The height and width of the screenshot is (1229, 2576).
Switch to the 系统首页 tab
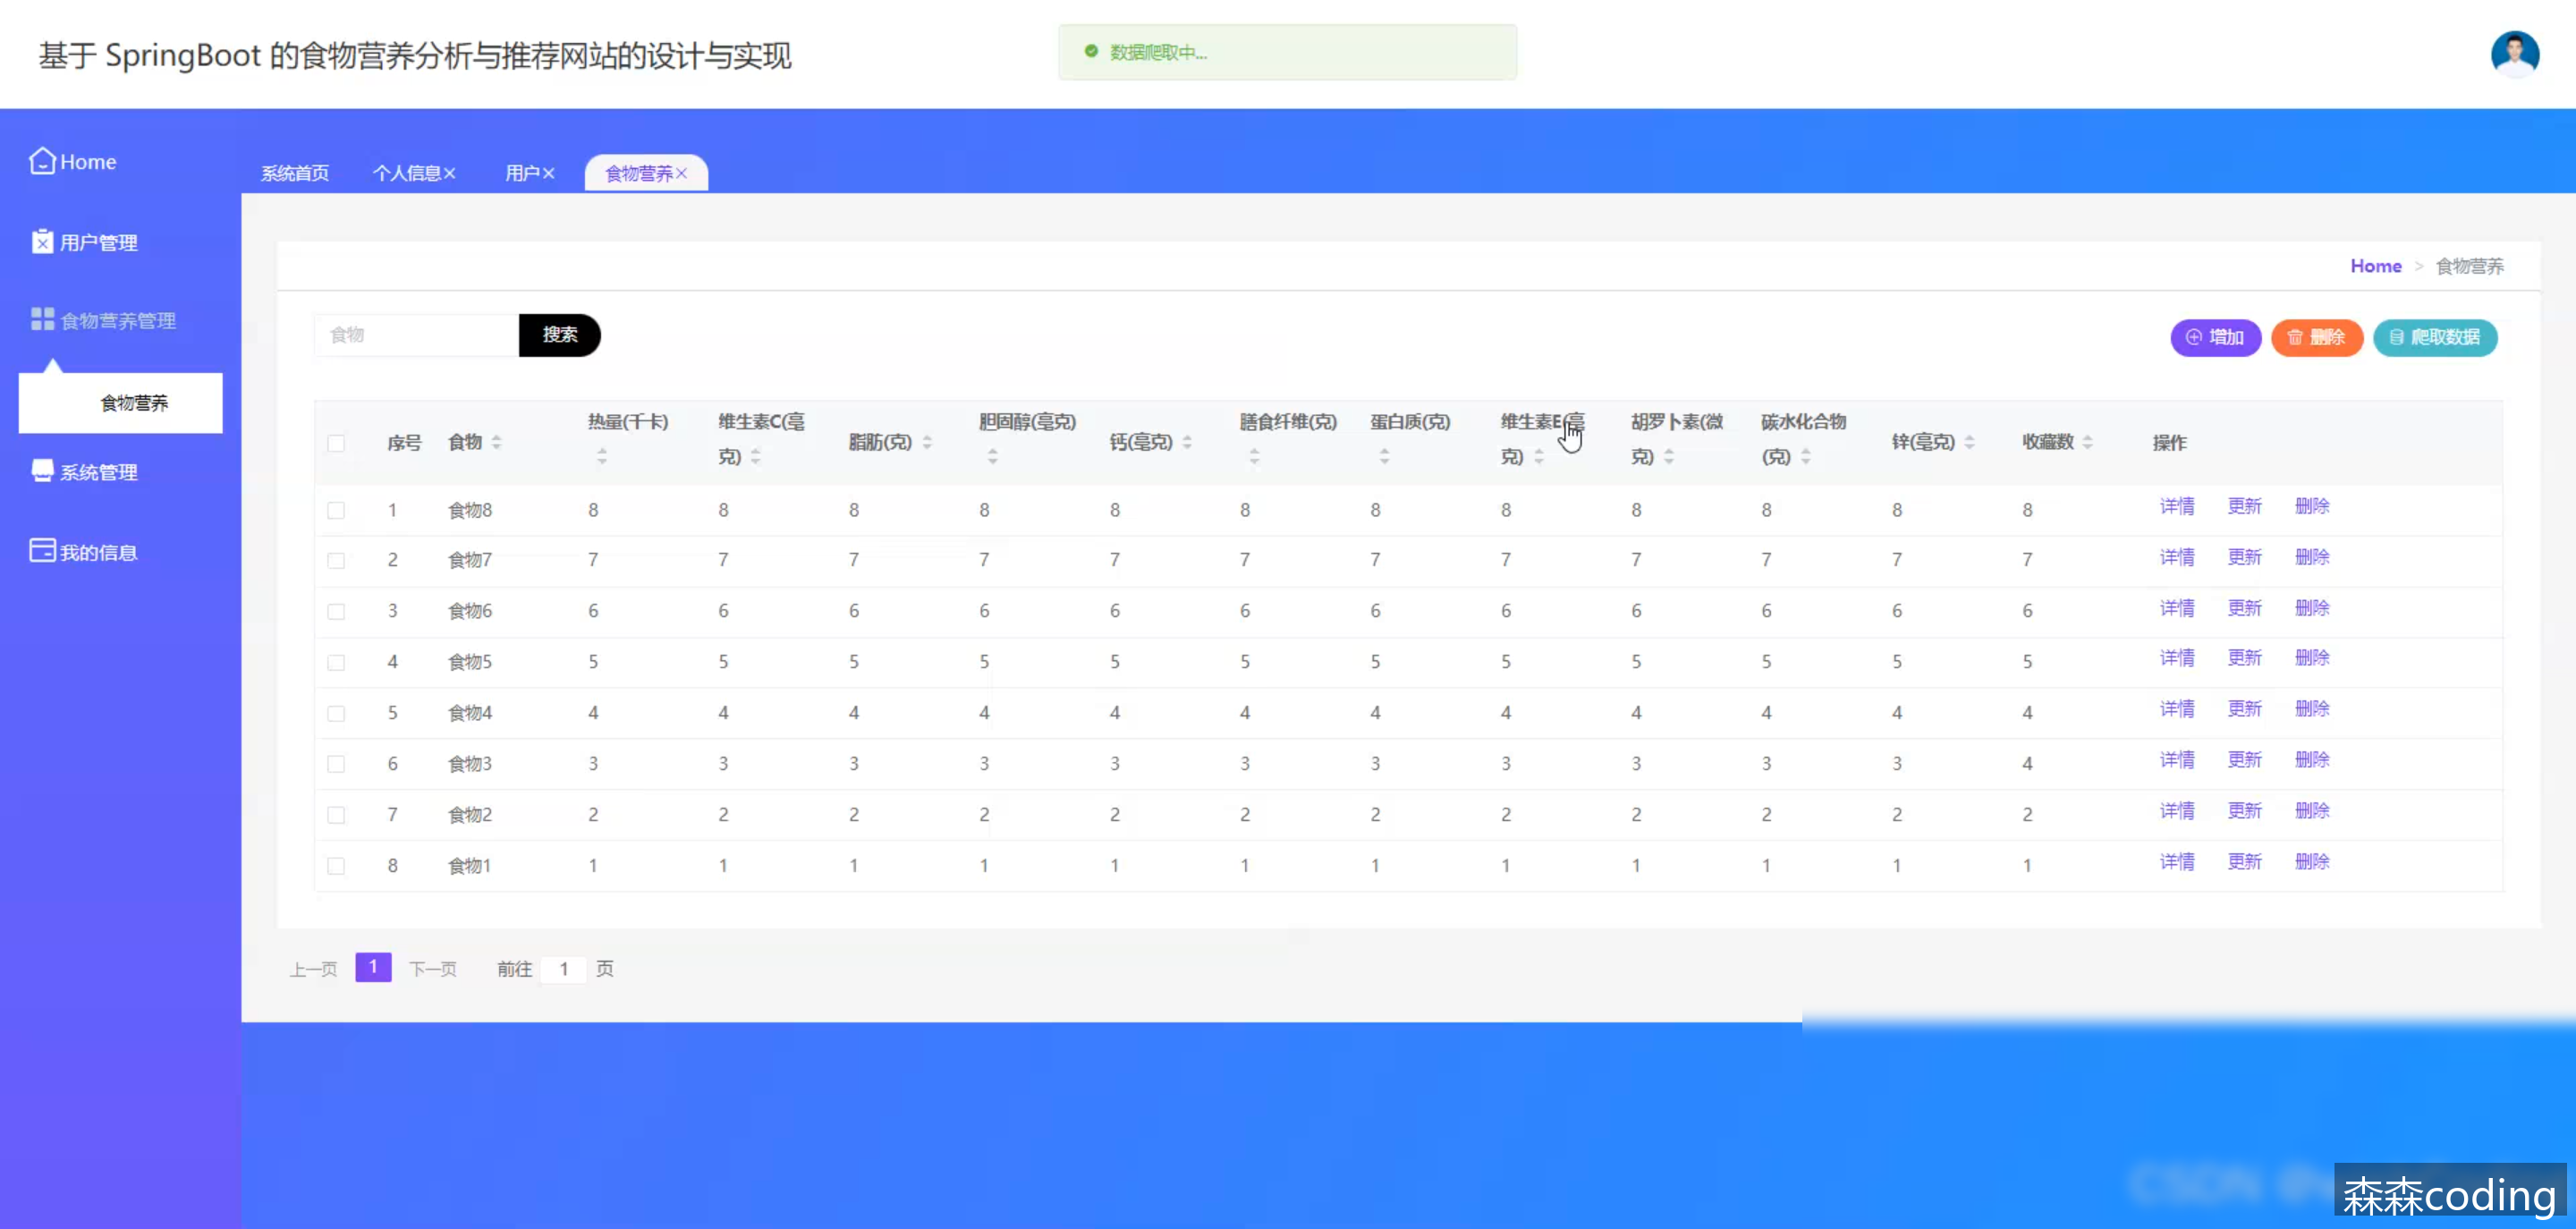click(295, 174)
